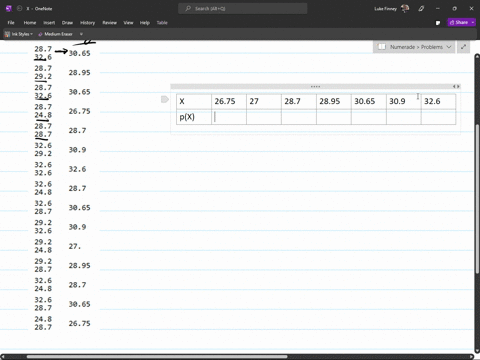Click the empty p(X) cell under 32.6
Image resolution: width=480 pixels, height=360 pixels.
pos(439,117)
